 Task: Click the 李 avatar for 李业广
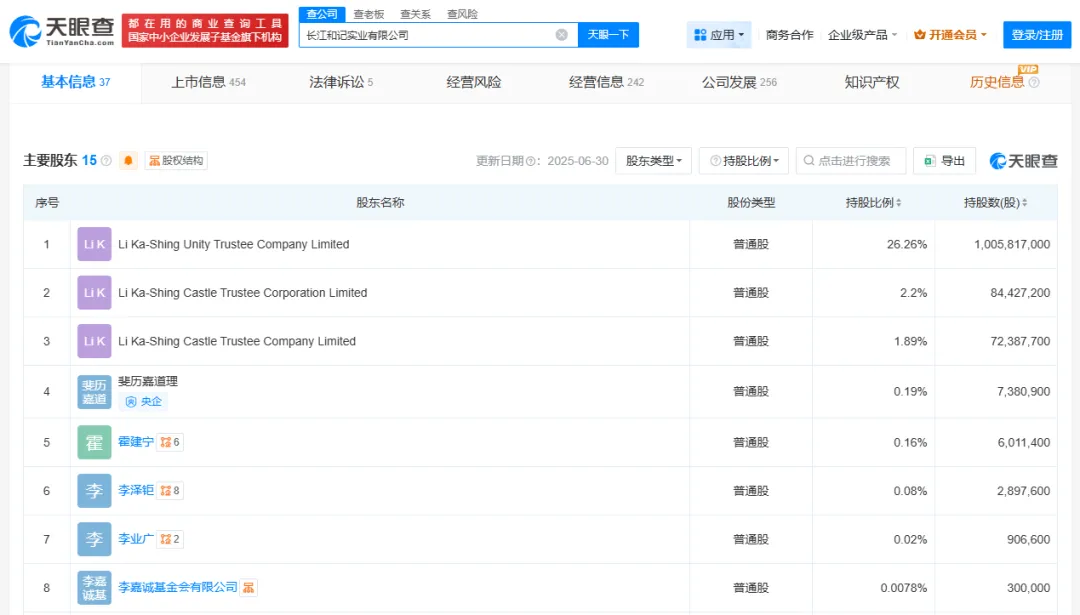94,539
